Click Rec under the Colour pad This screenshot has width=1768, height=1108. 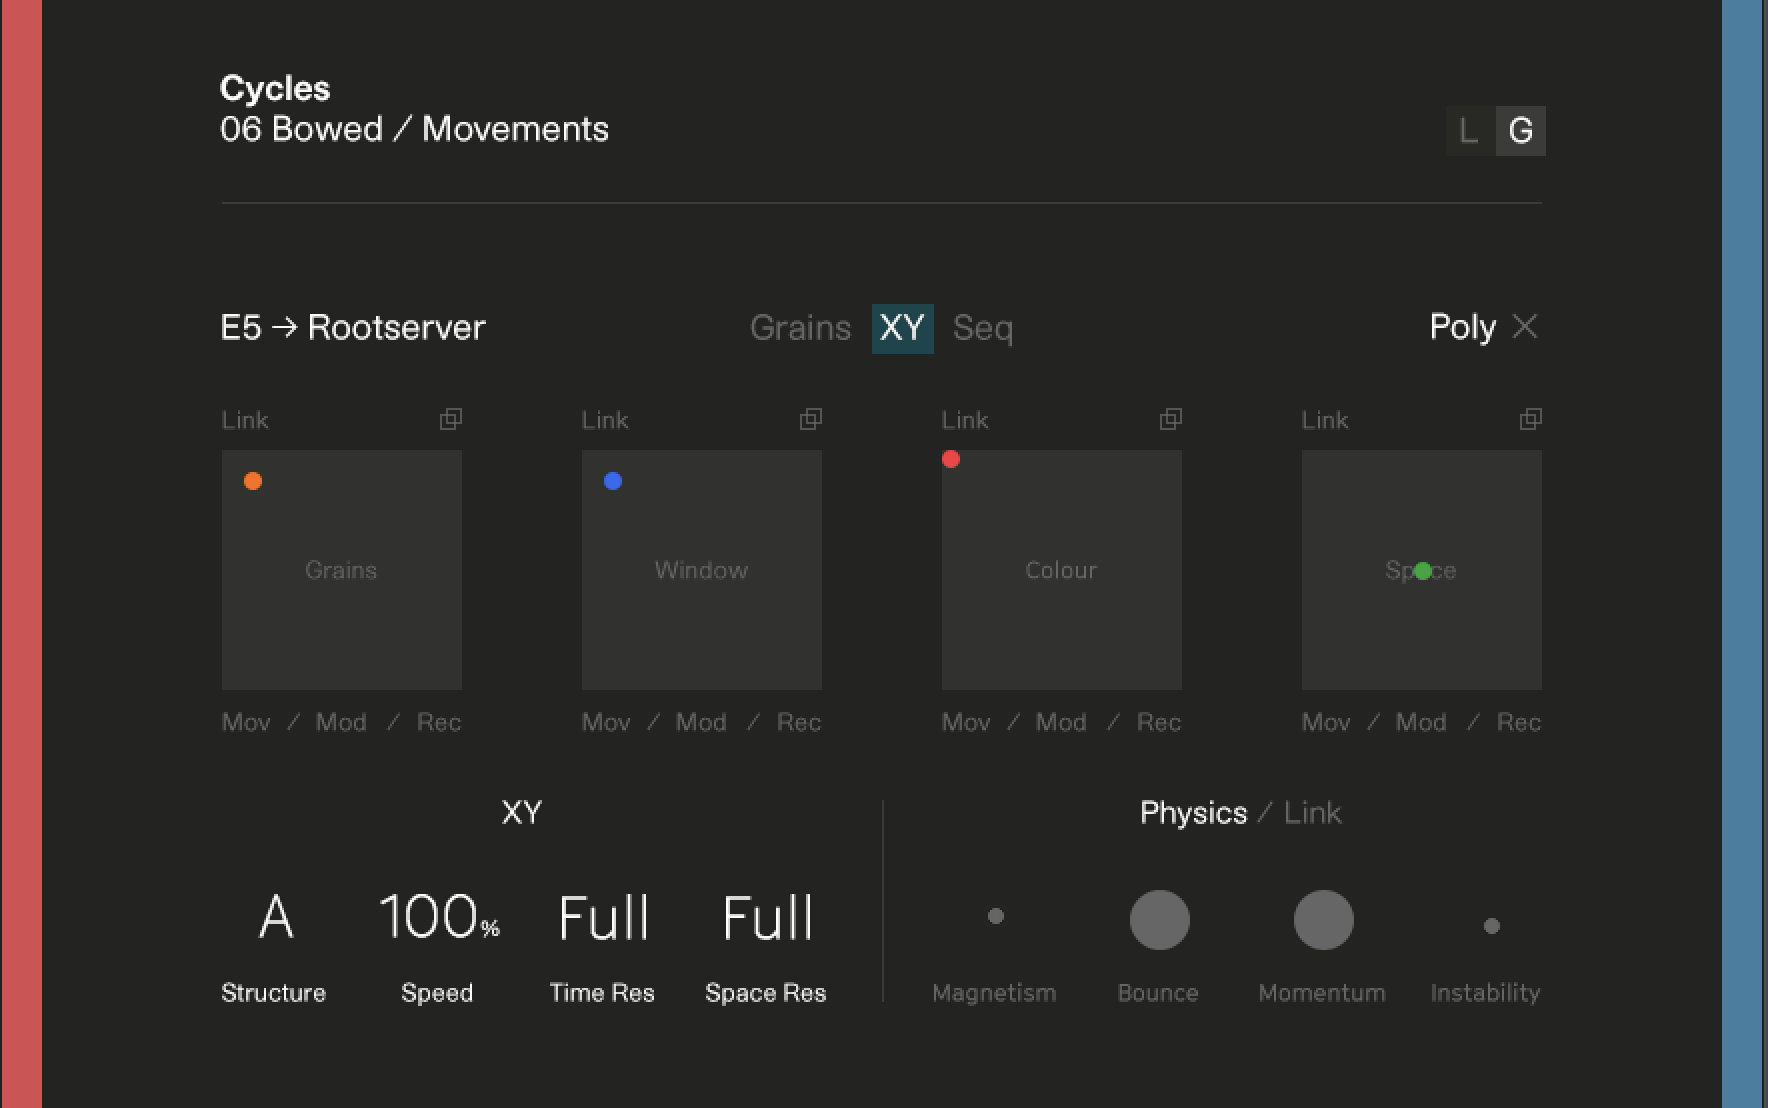(x=1159, y=722)
